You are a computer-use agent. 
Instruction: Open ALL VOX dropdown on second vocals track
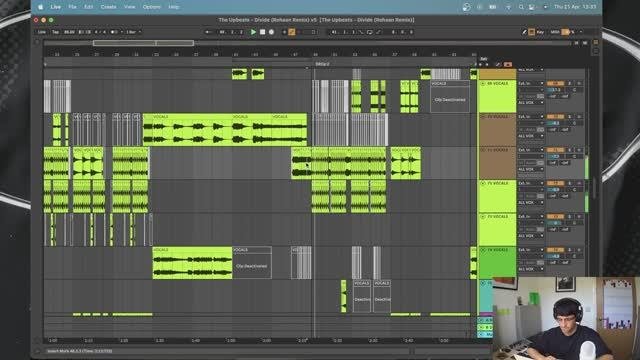point(531,136)
